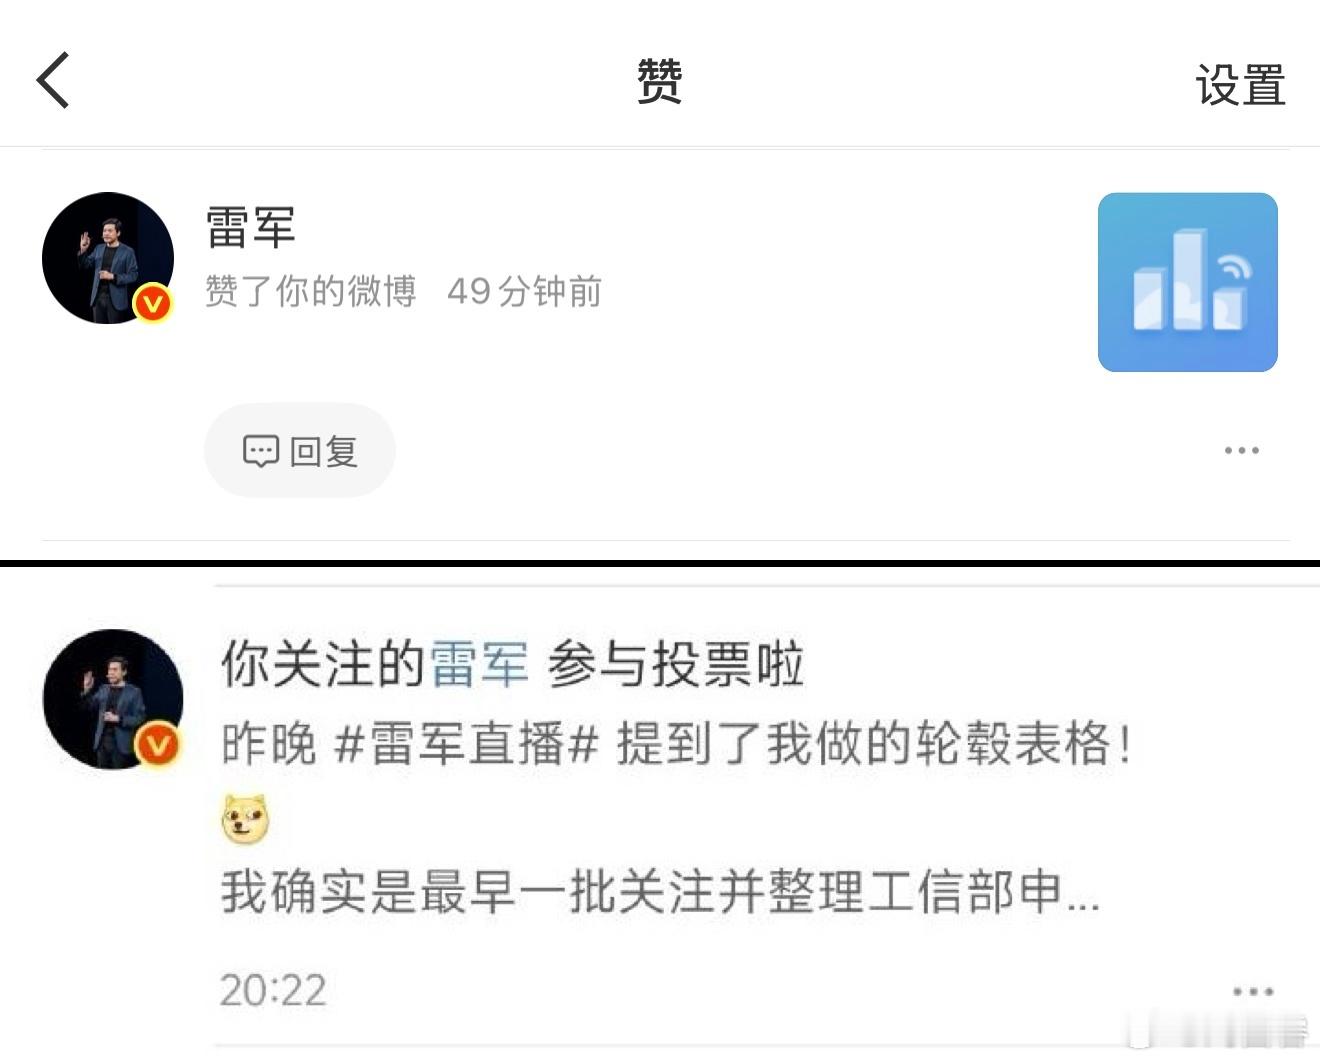
Task: Tap the orange V verified badge on the top avatar
Action: click(x=153, y=302)
